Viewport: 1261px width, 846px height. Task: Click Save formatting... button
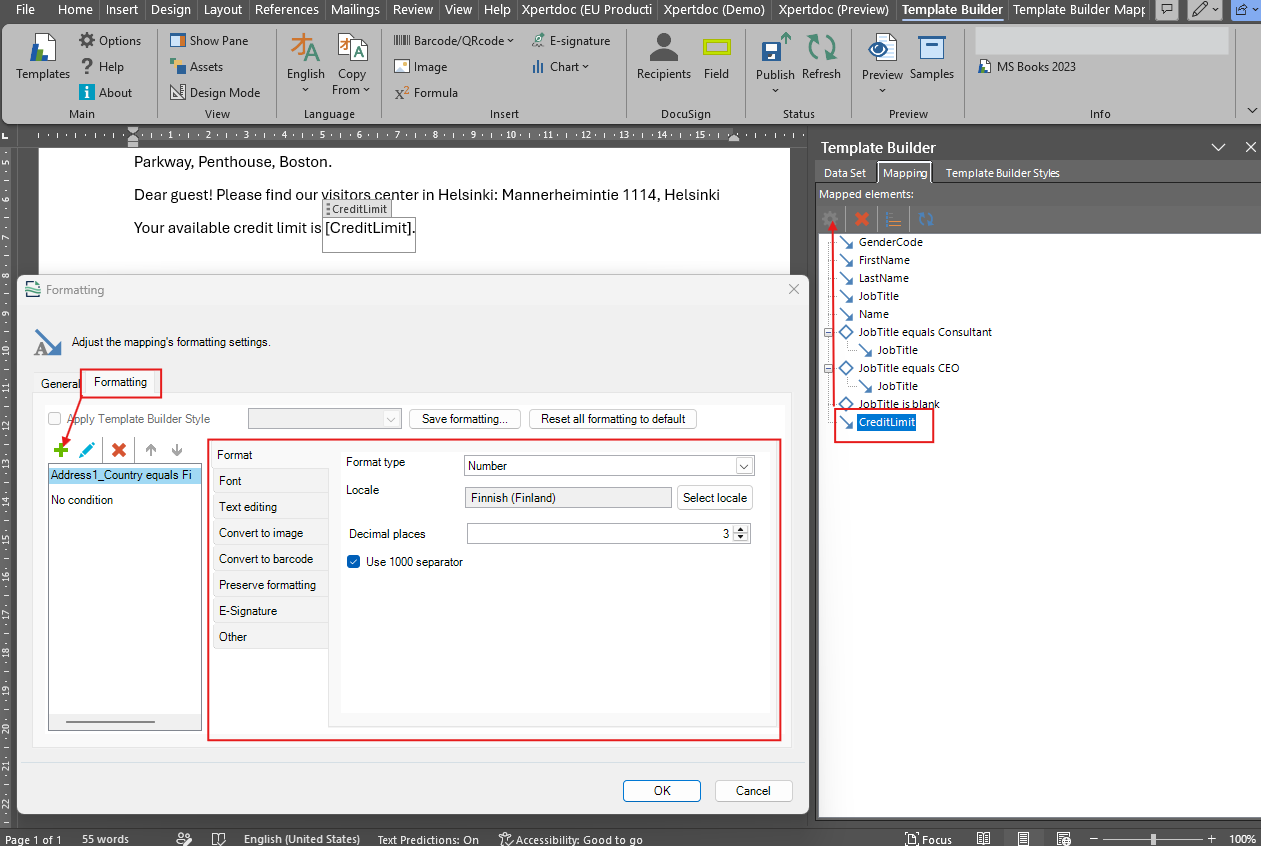pyautogui.click(x=465, y=419)
